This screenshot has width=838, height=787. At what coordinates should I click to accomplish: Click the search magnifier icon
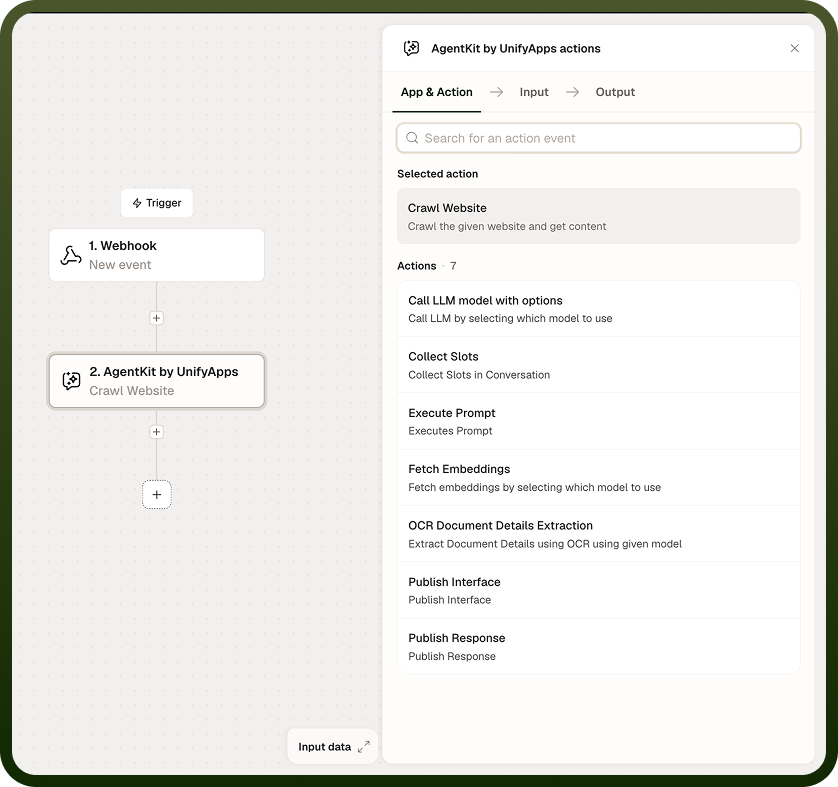tap(412, 138)
